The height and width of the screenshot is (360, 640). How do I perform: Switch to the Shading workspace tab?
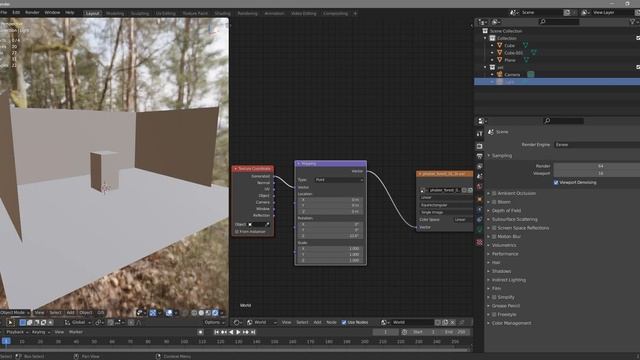click(222, 13)
